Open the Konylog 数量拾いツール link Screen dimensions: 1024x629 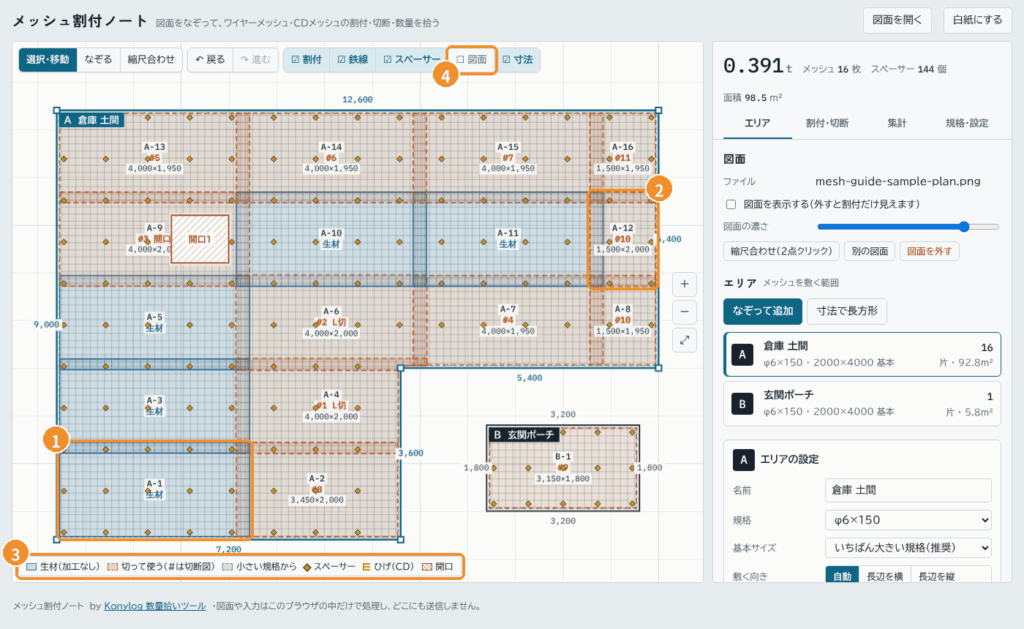coord(155,606)
